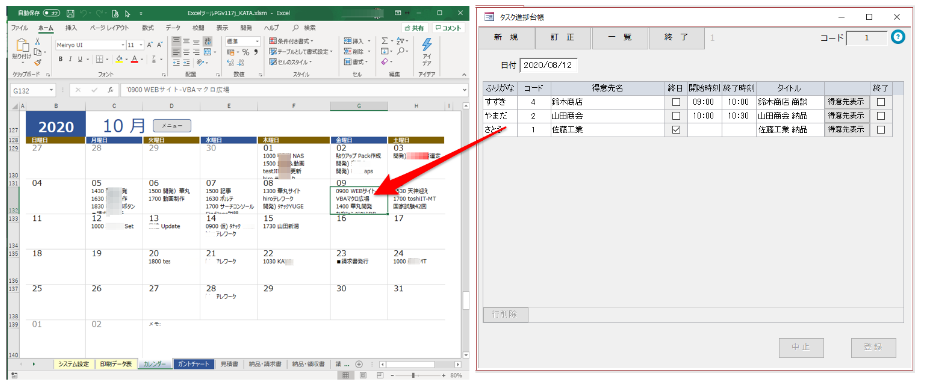Switch to ガントチャート sheet tab
The image size is (926, 387).
(193, 364)
